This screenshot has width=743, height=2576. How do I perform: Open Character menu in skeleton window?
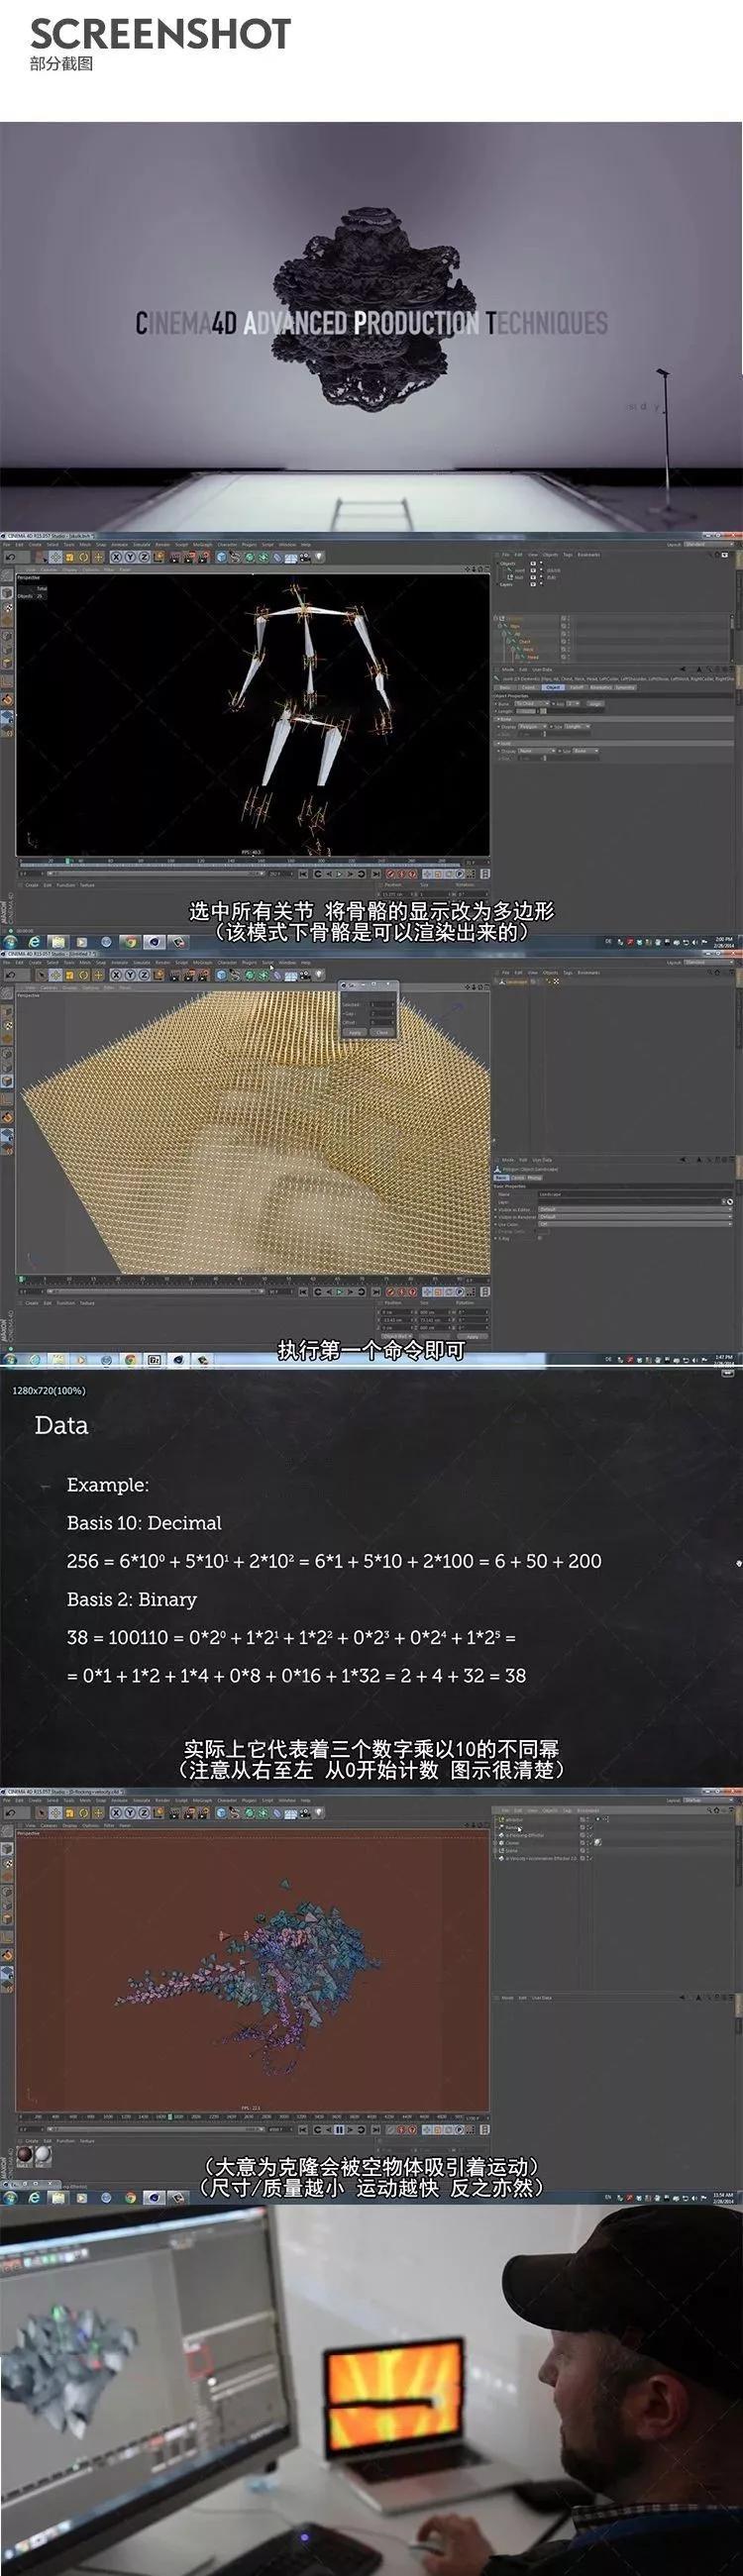227,545
